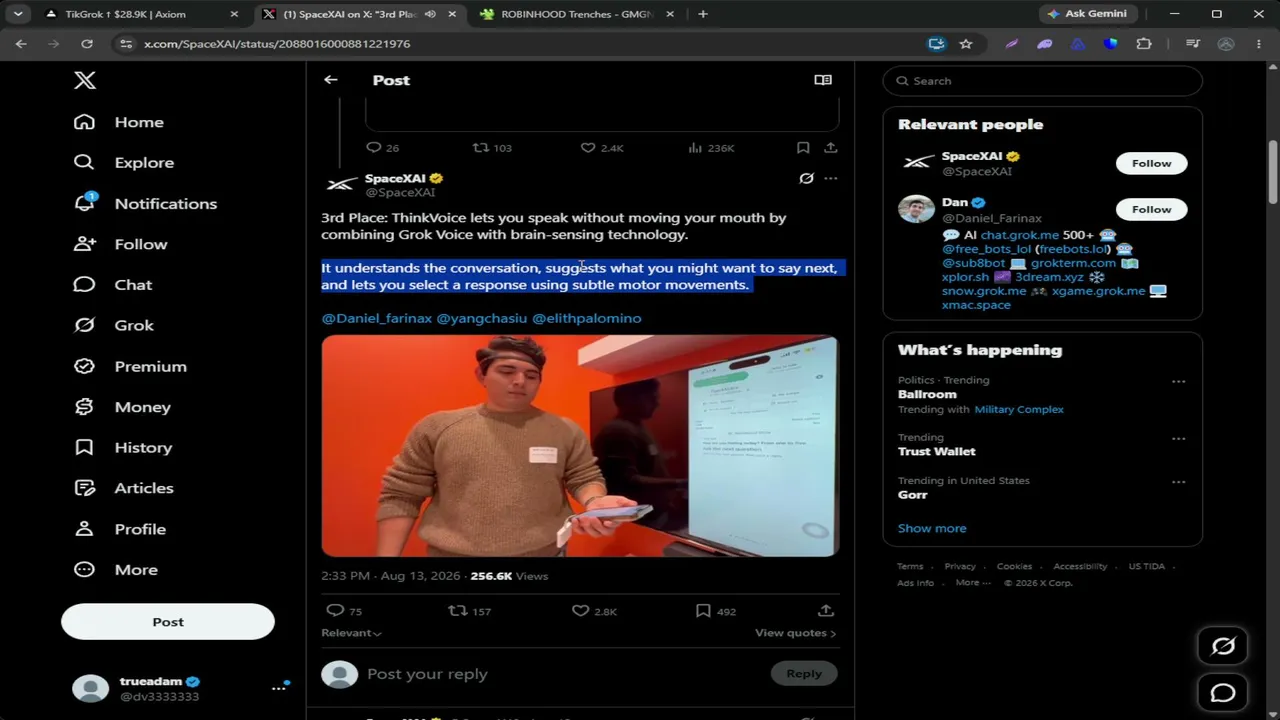
Task: Expand the Relevant reply sort dropdown
Action: click(x=351, y=633)
